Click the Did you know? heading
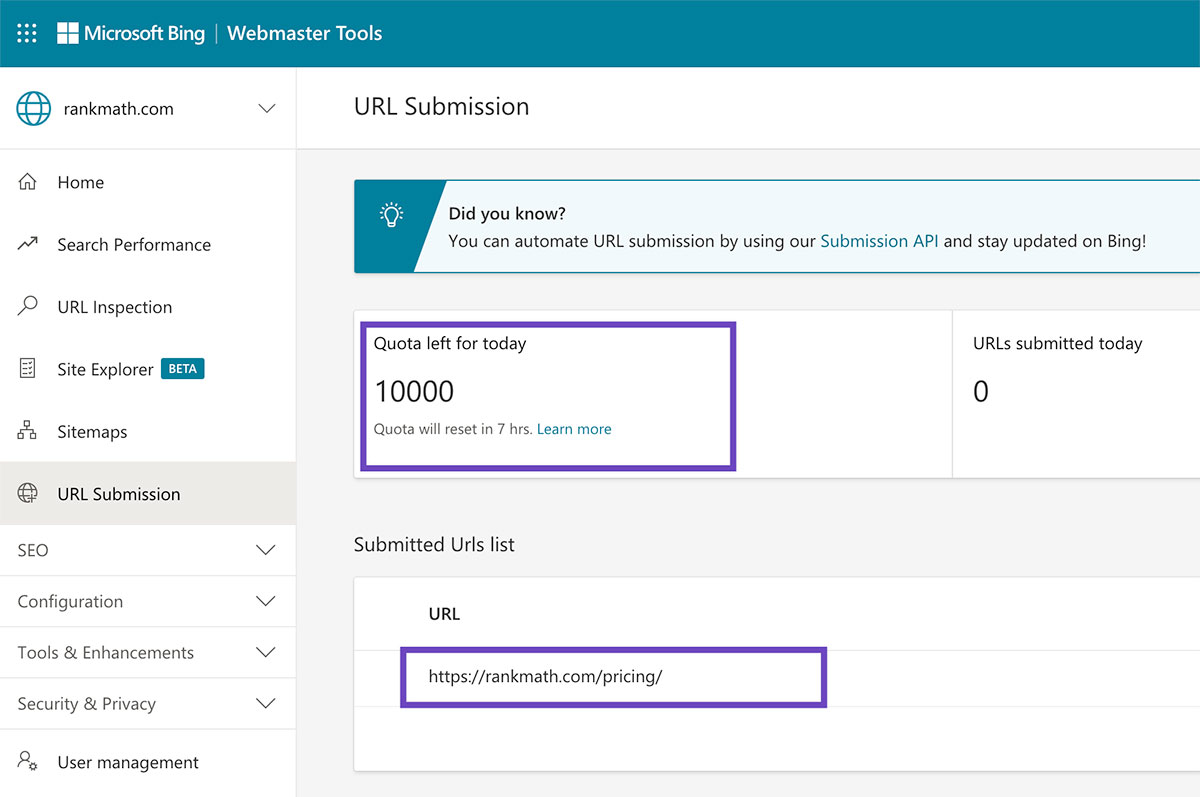The image size is (1200, 797). (x=507, y=214)
